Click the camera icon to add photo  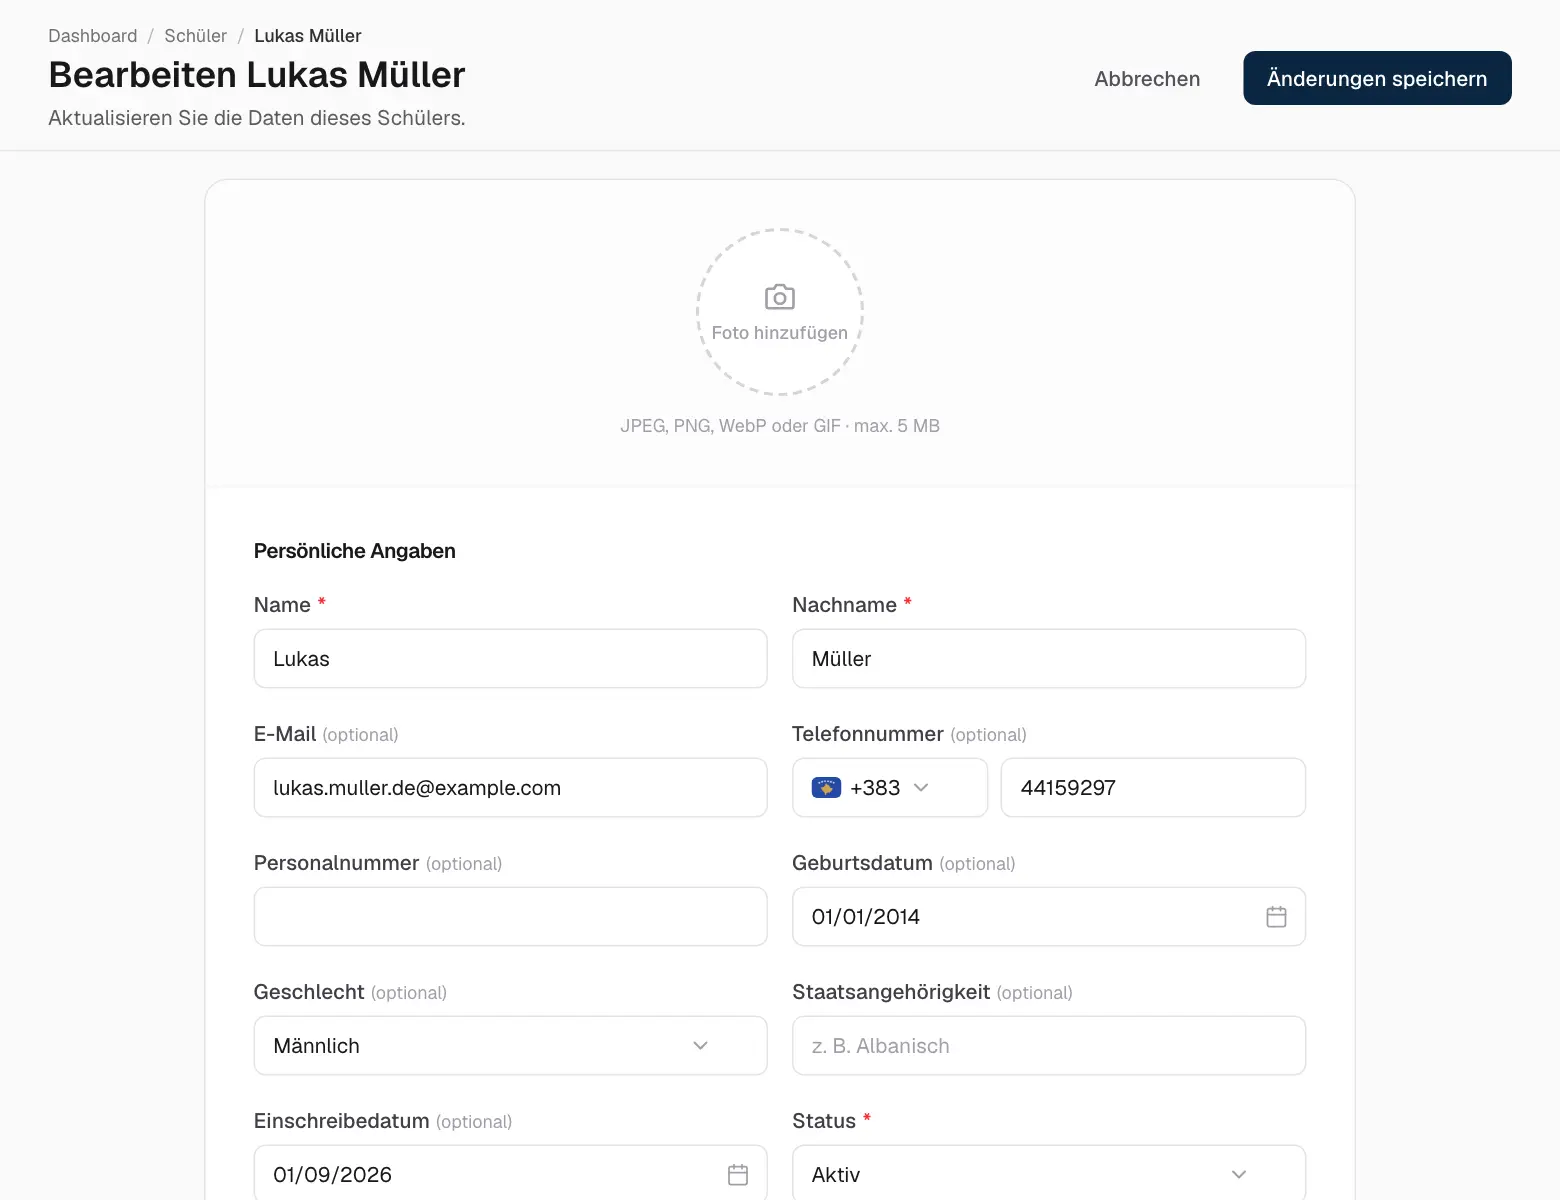(x=780, y=298)
